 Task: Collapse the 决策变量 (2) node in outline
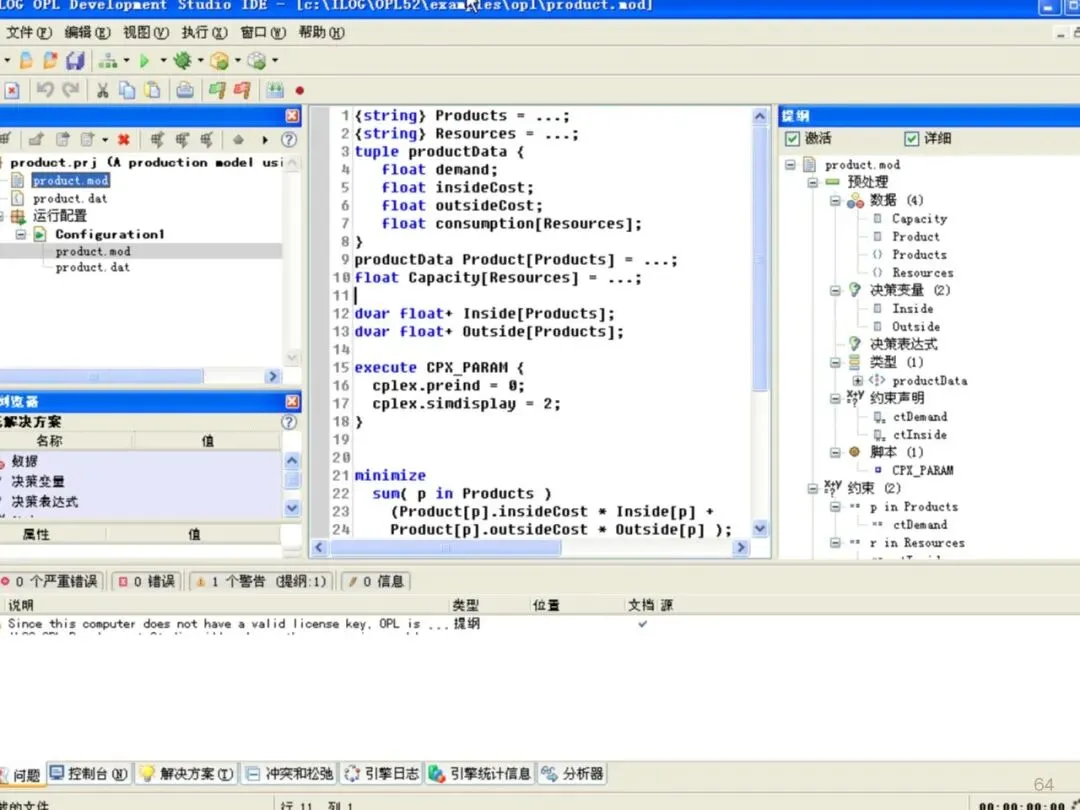coord(835,291)
